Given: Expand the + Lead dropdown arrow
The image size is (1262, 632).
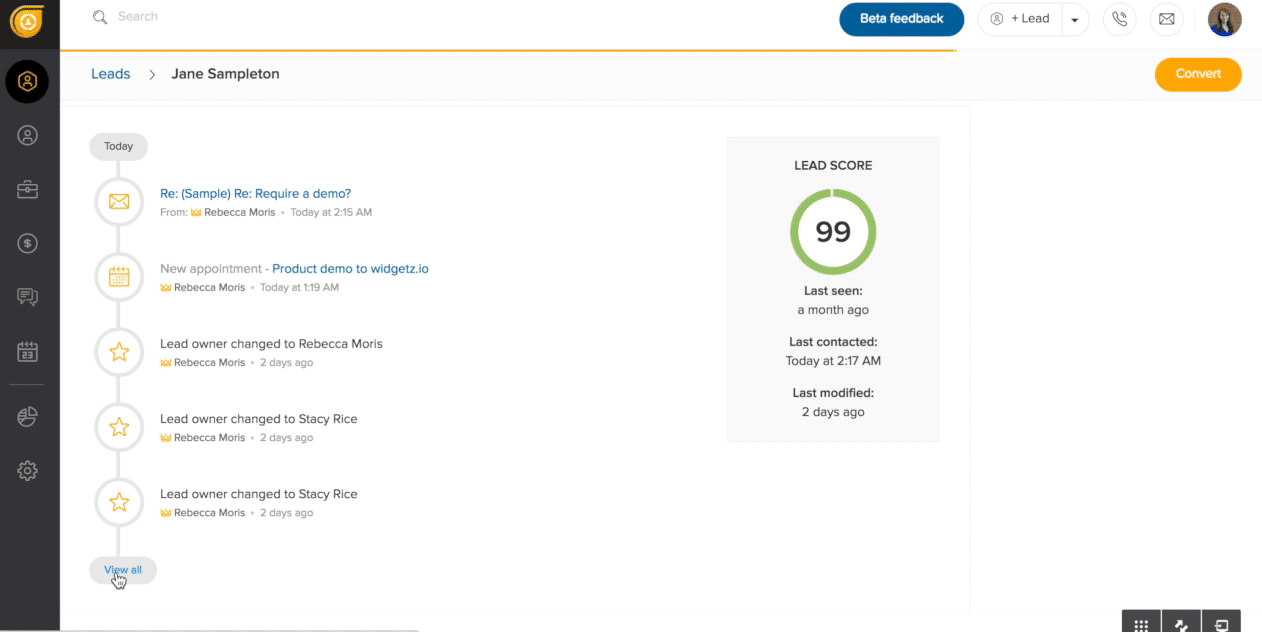Looking at the screenshot, I should (1075, 20).
